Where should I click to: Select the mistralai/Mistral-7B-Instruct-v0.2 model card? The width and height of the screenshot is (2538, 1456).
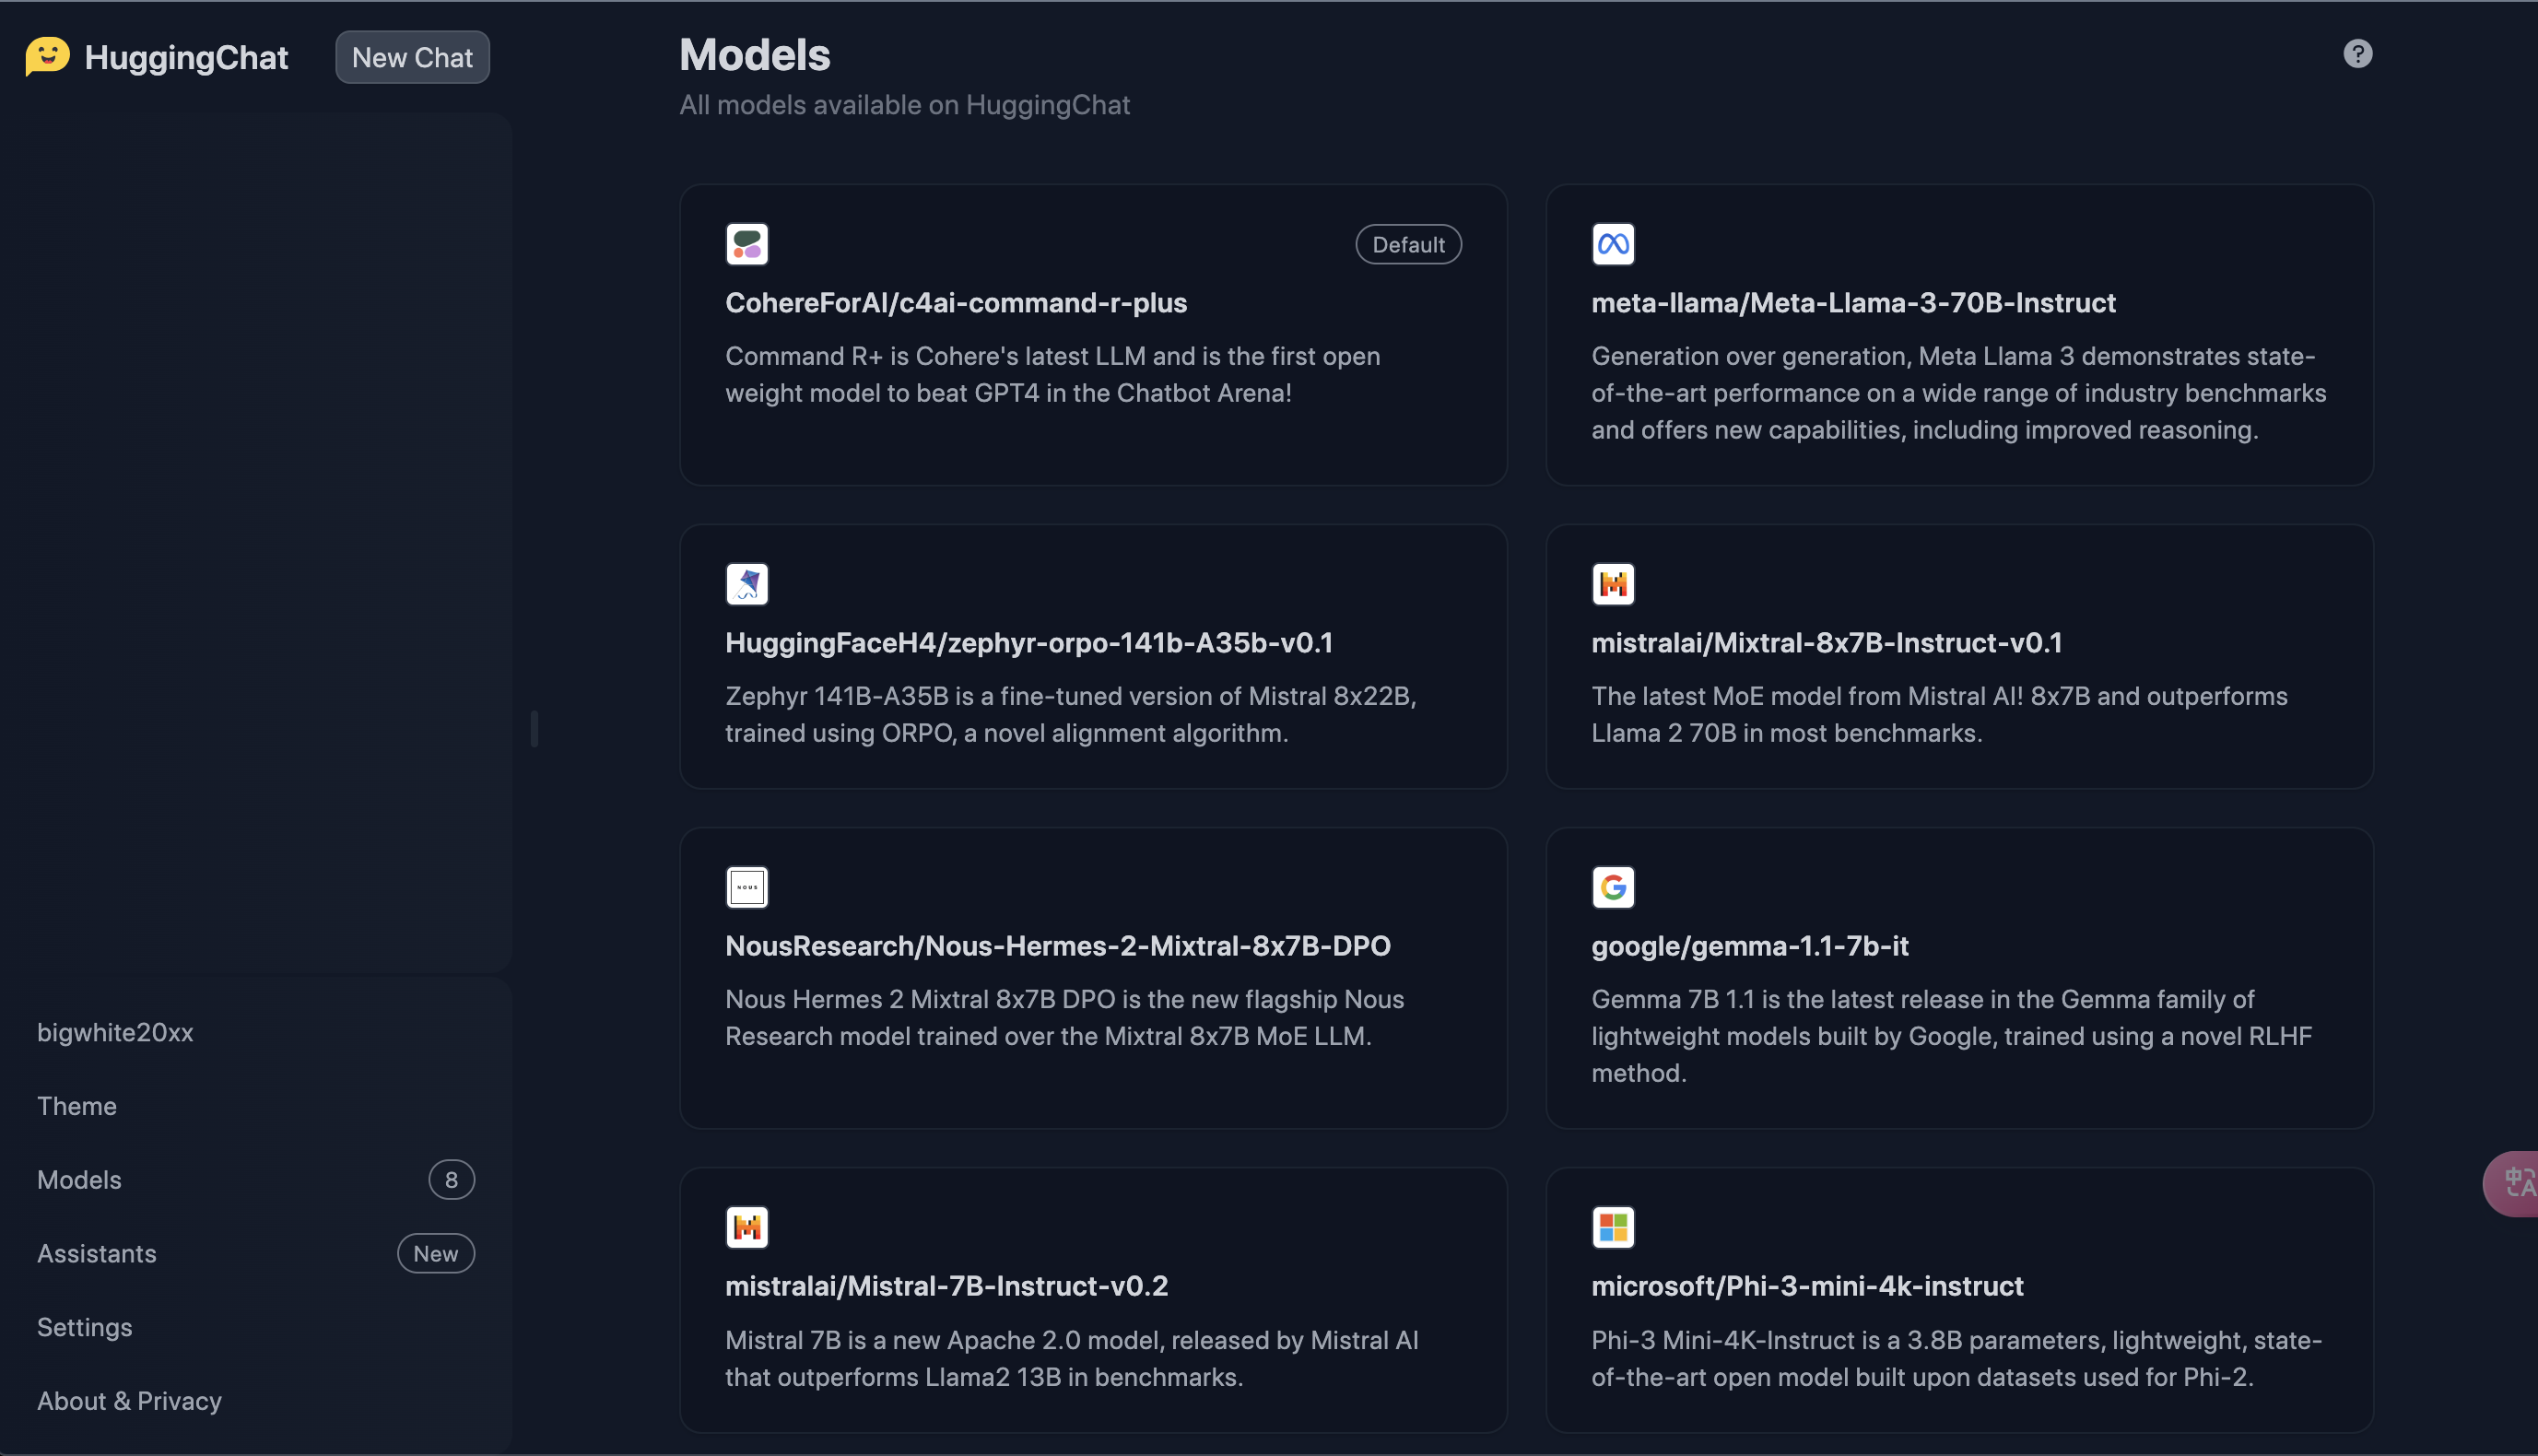pos(1093,1299)
